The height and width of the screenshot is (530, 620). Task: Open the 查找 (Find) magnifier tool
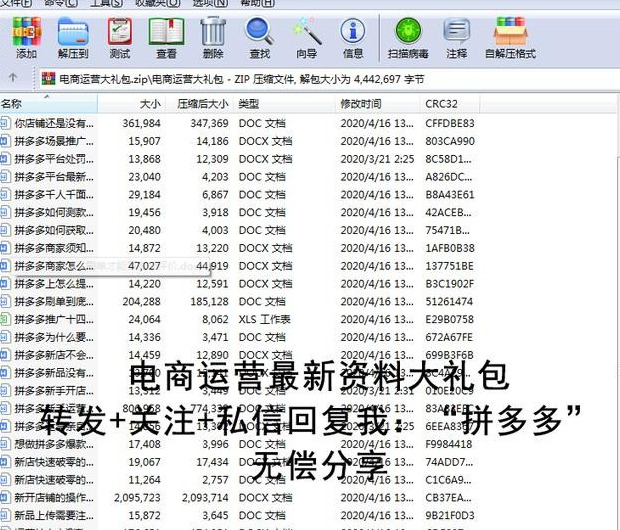260,38
